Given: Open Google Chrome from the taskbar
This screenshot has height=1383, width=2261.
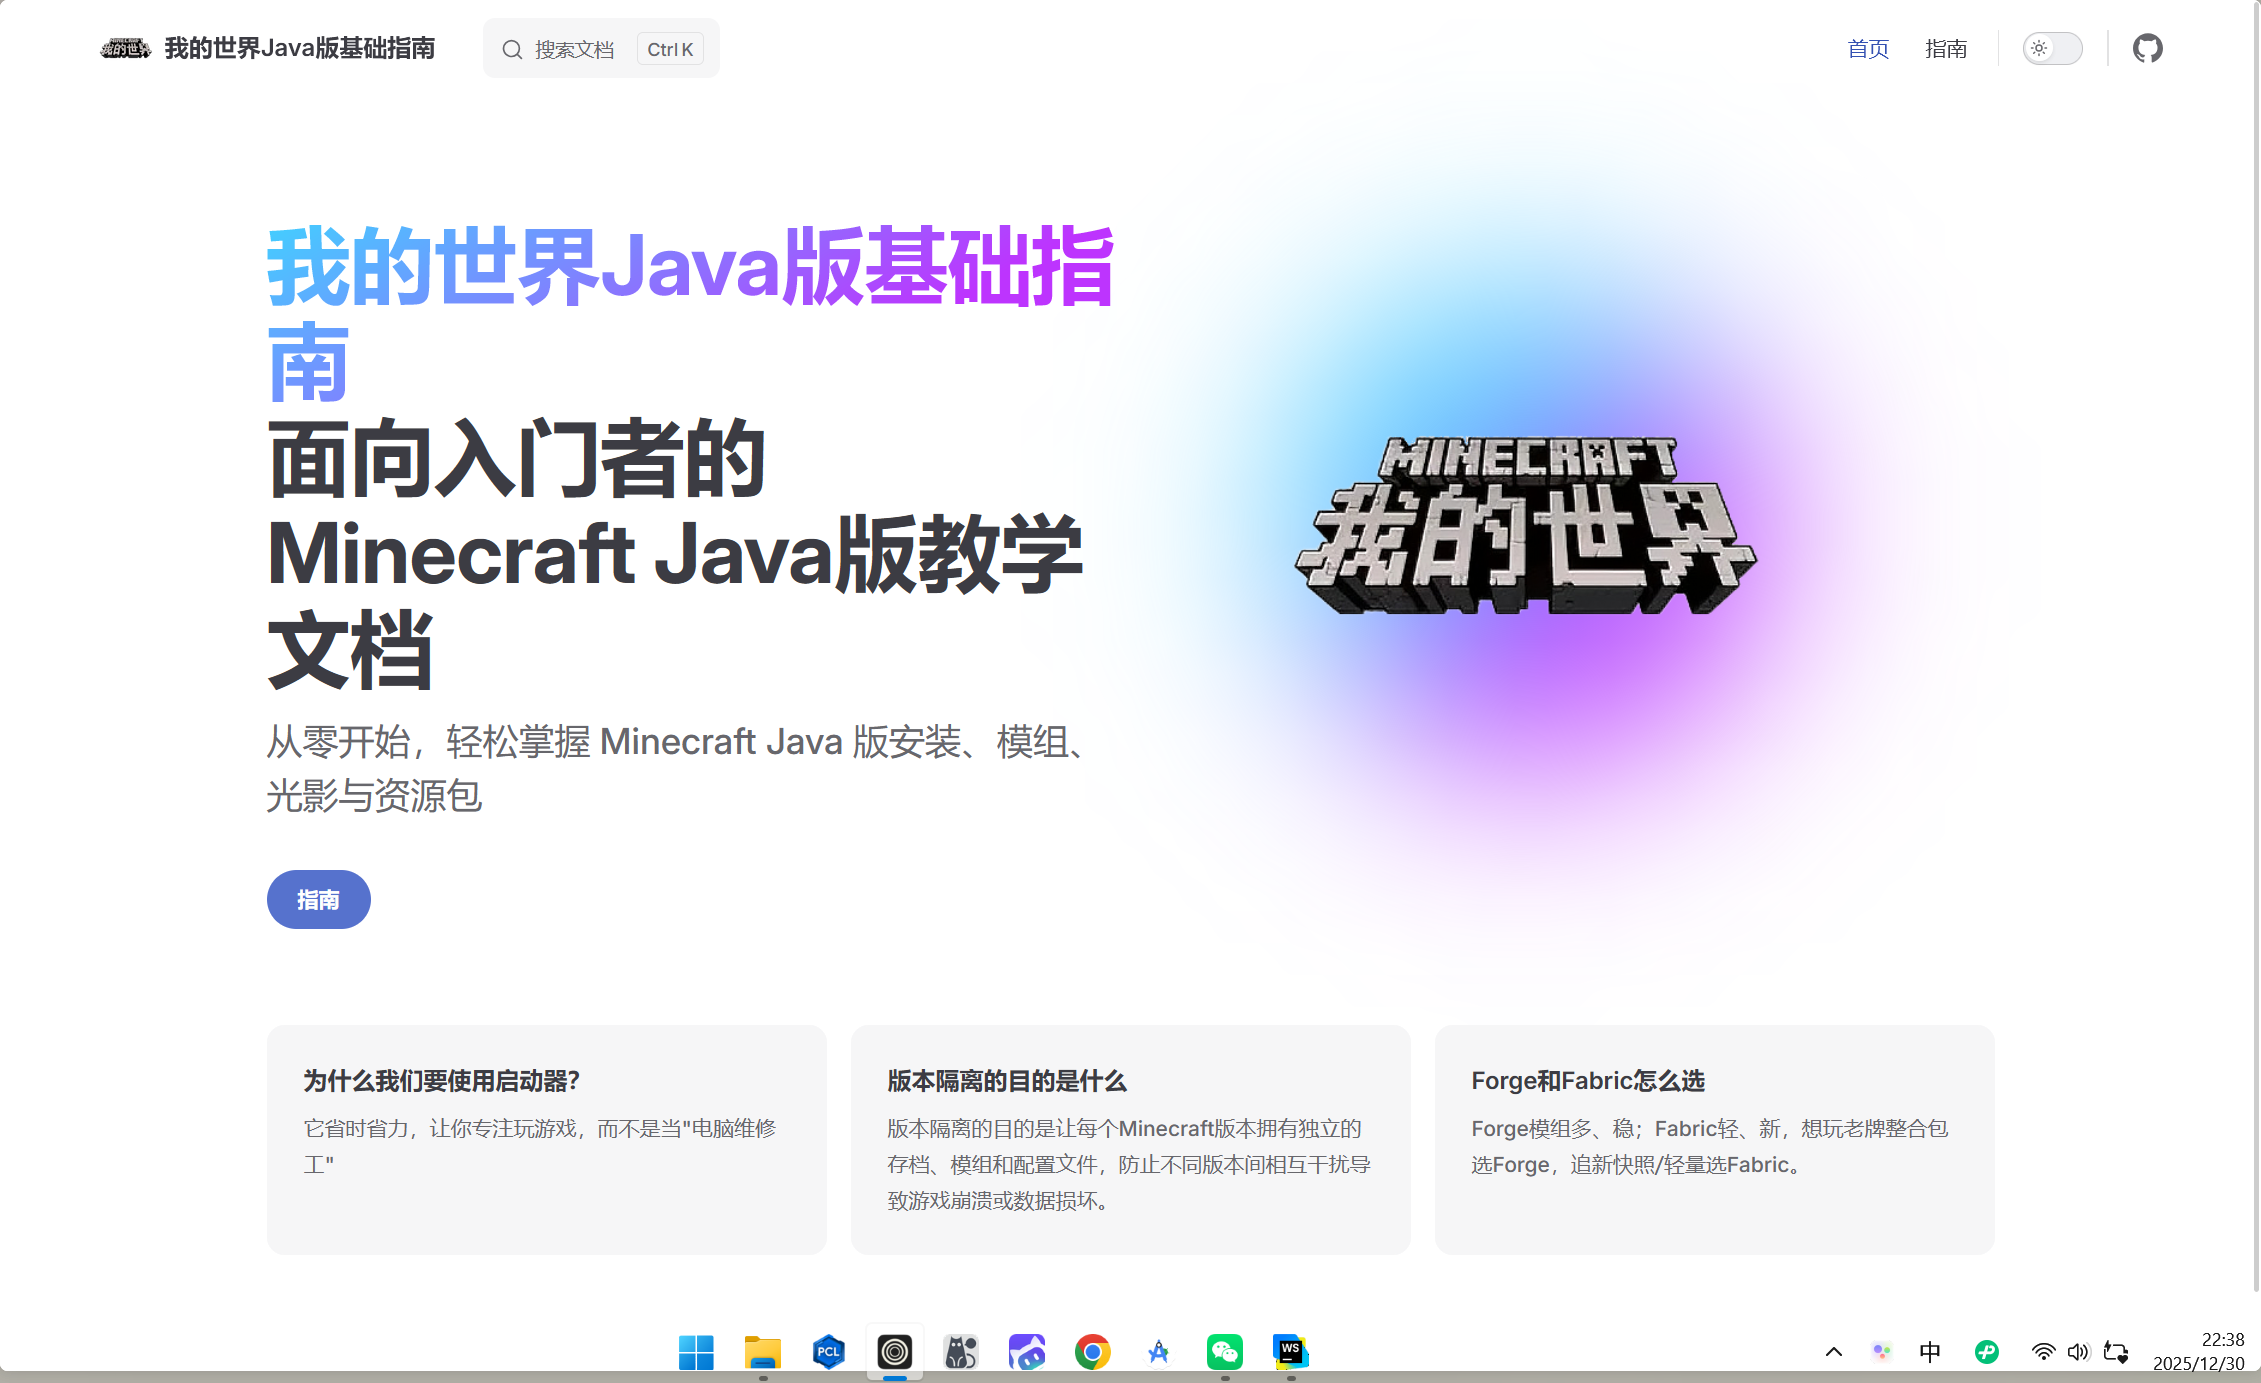Looking at the screenshot, I should pos(1092,1351).
